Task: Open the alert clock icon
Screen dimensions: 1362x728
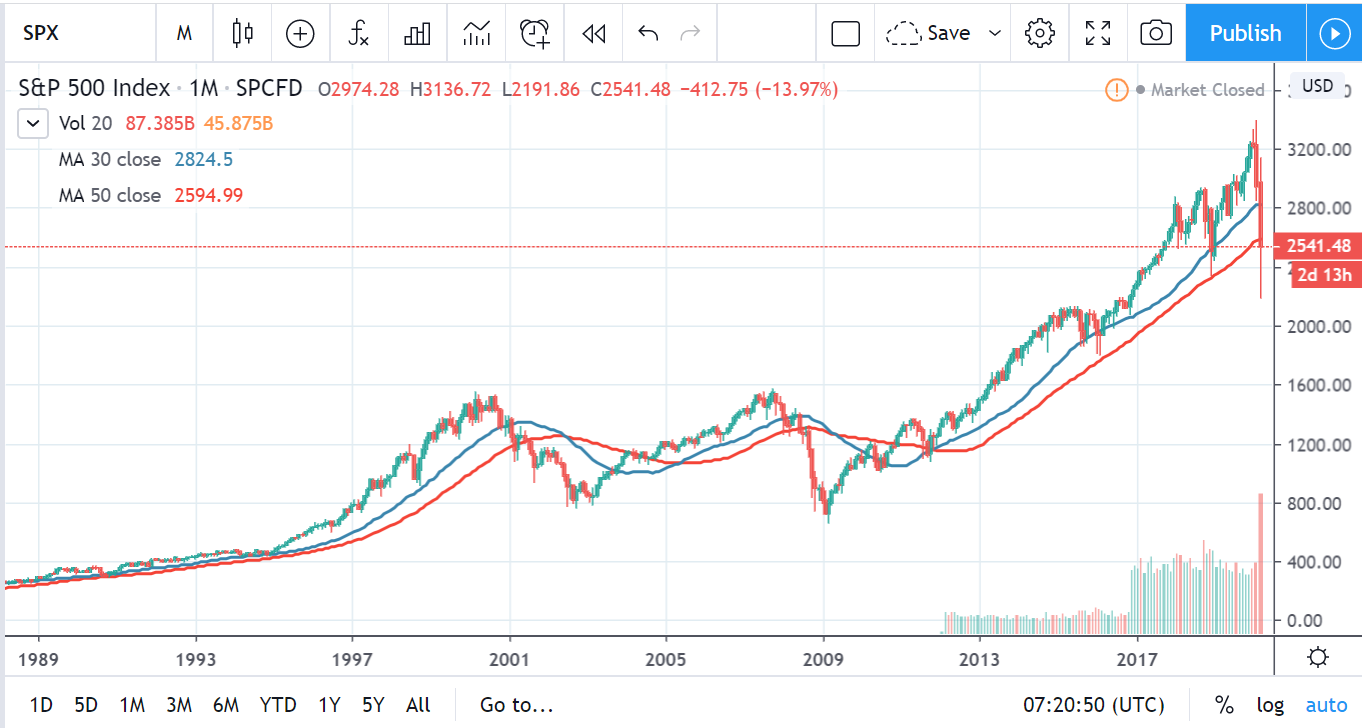Action: [x=534, y=33]
